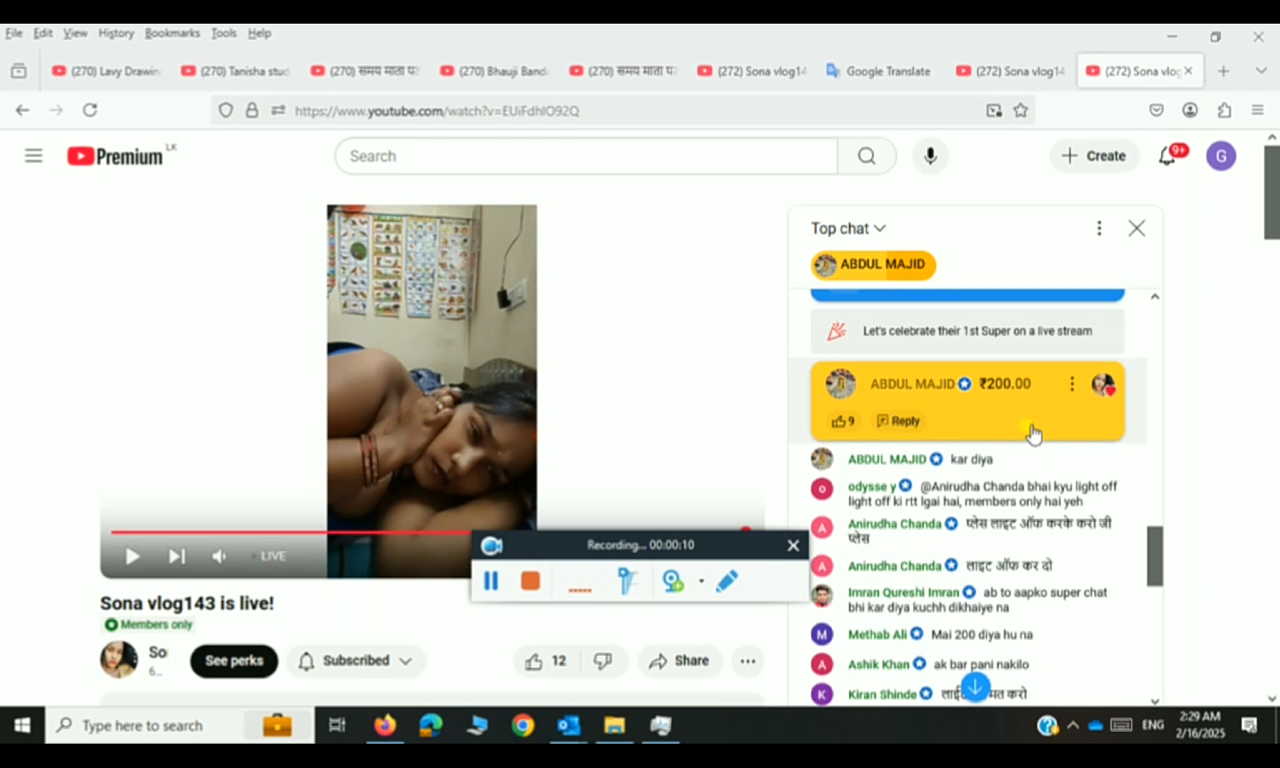Open the View menu
This screenshot has width=1280, height=768.
click(75, 33)
